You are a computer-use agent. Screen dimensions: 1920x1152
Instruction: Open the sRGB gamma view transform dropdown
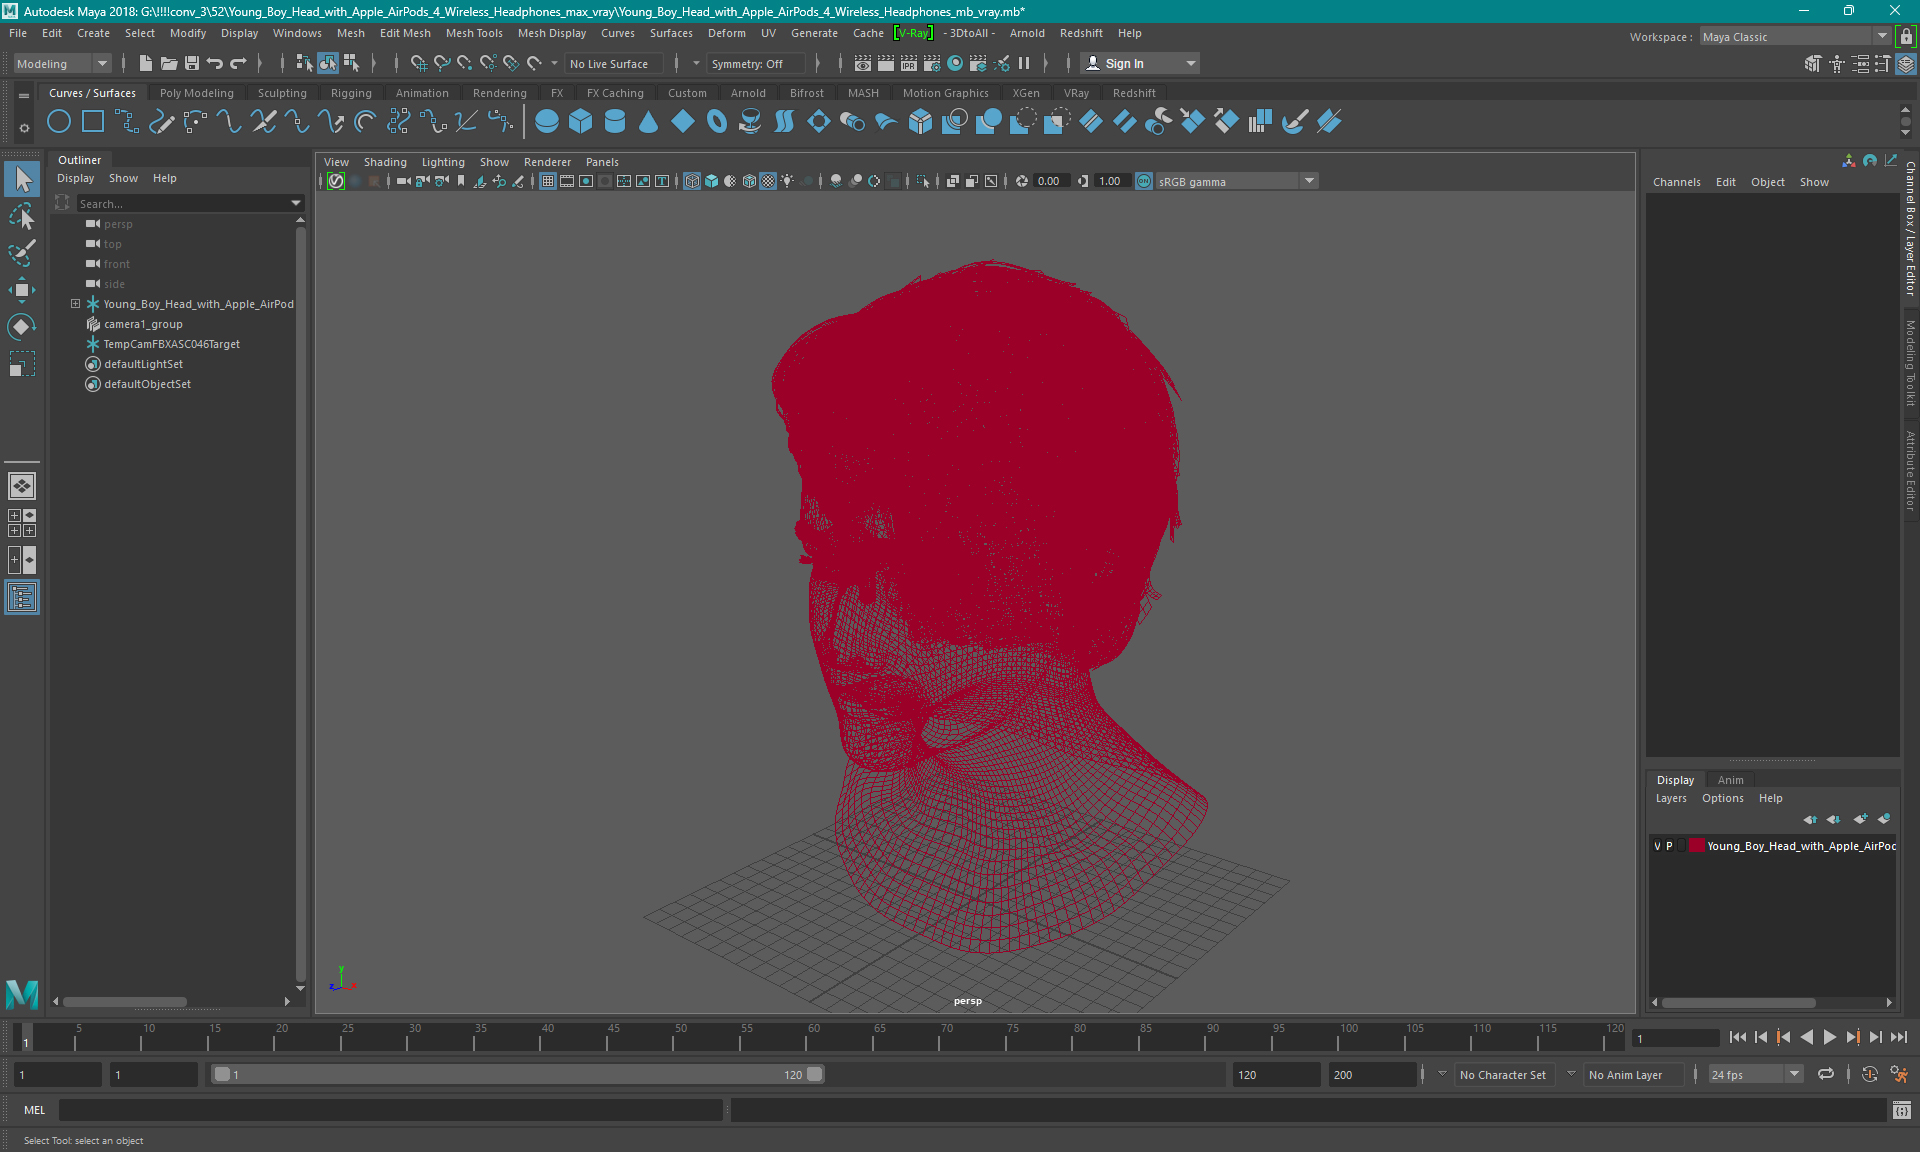(1236, 181)
